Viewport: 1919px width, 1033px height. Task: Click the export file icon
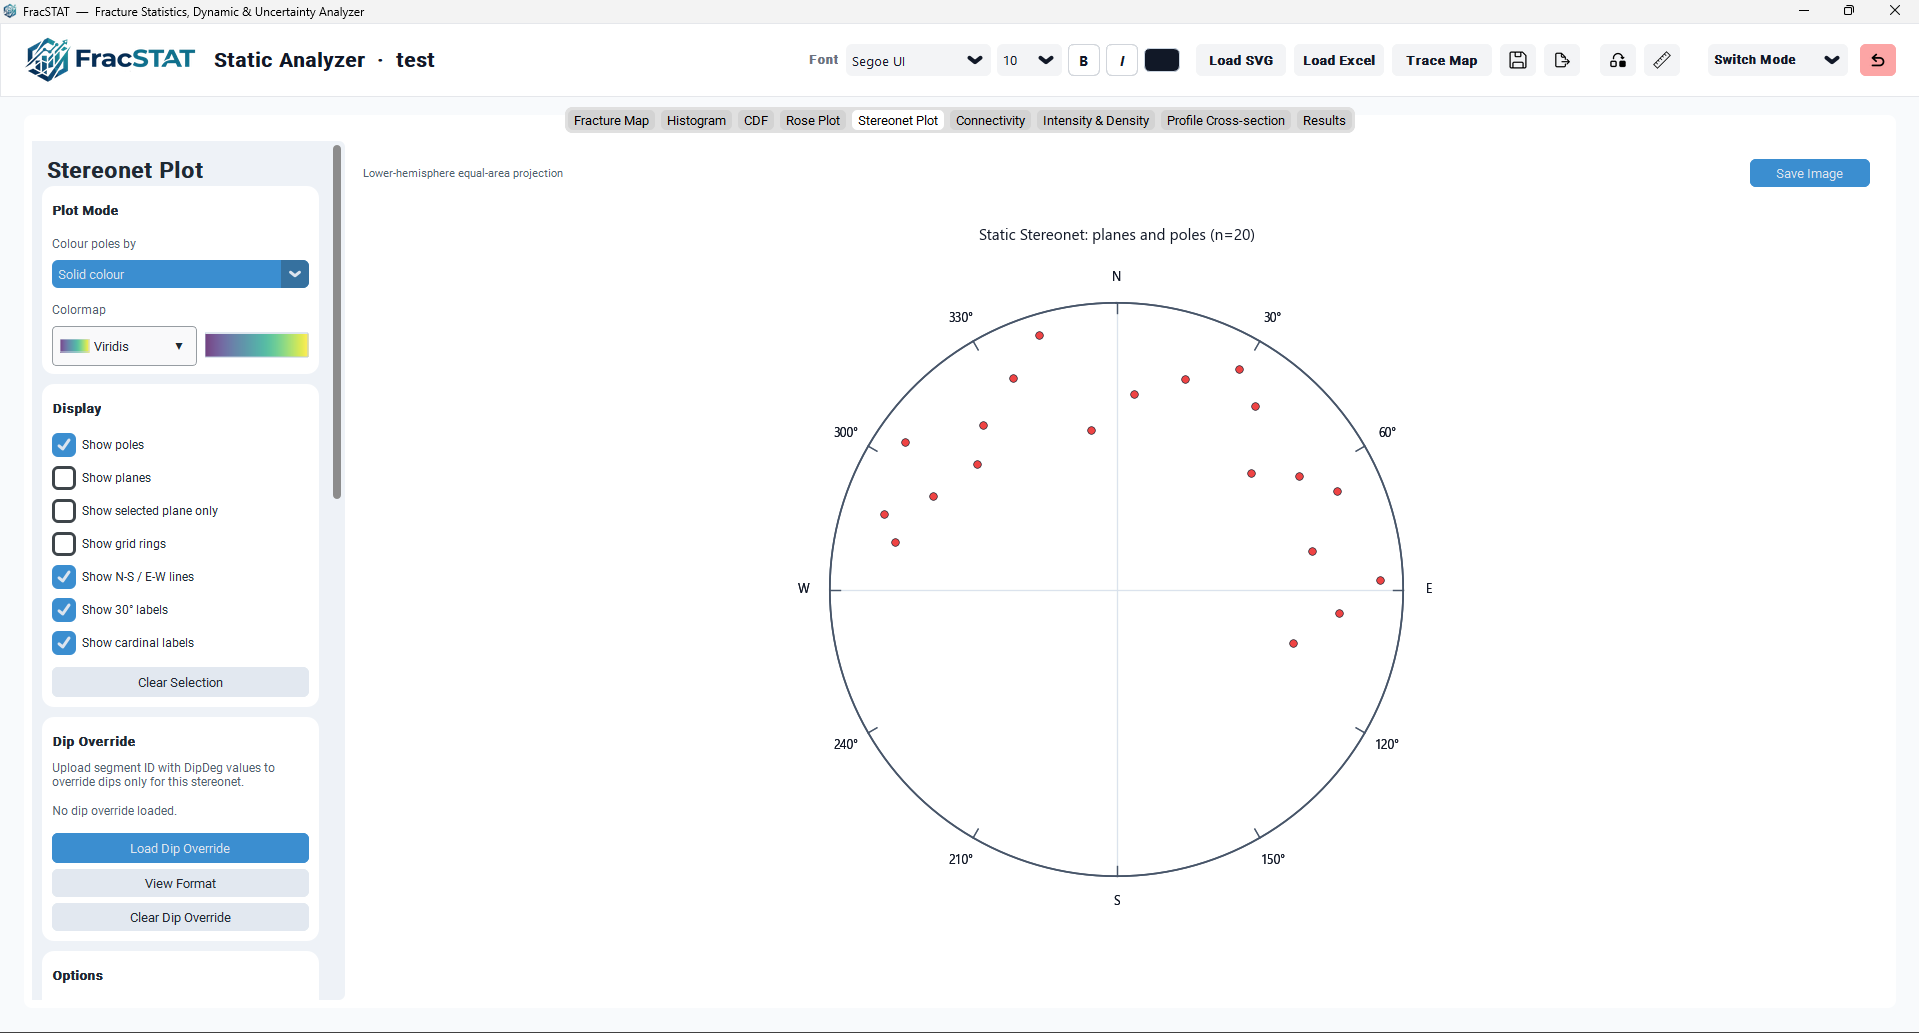1562,60
